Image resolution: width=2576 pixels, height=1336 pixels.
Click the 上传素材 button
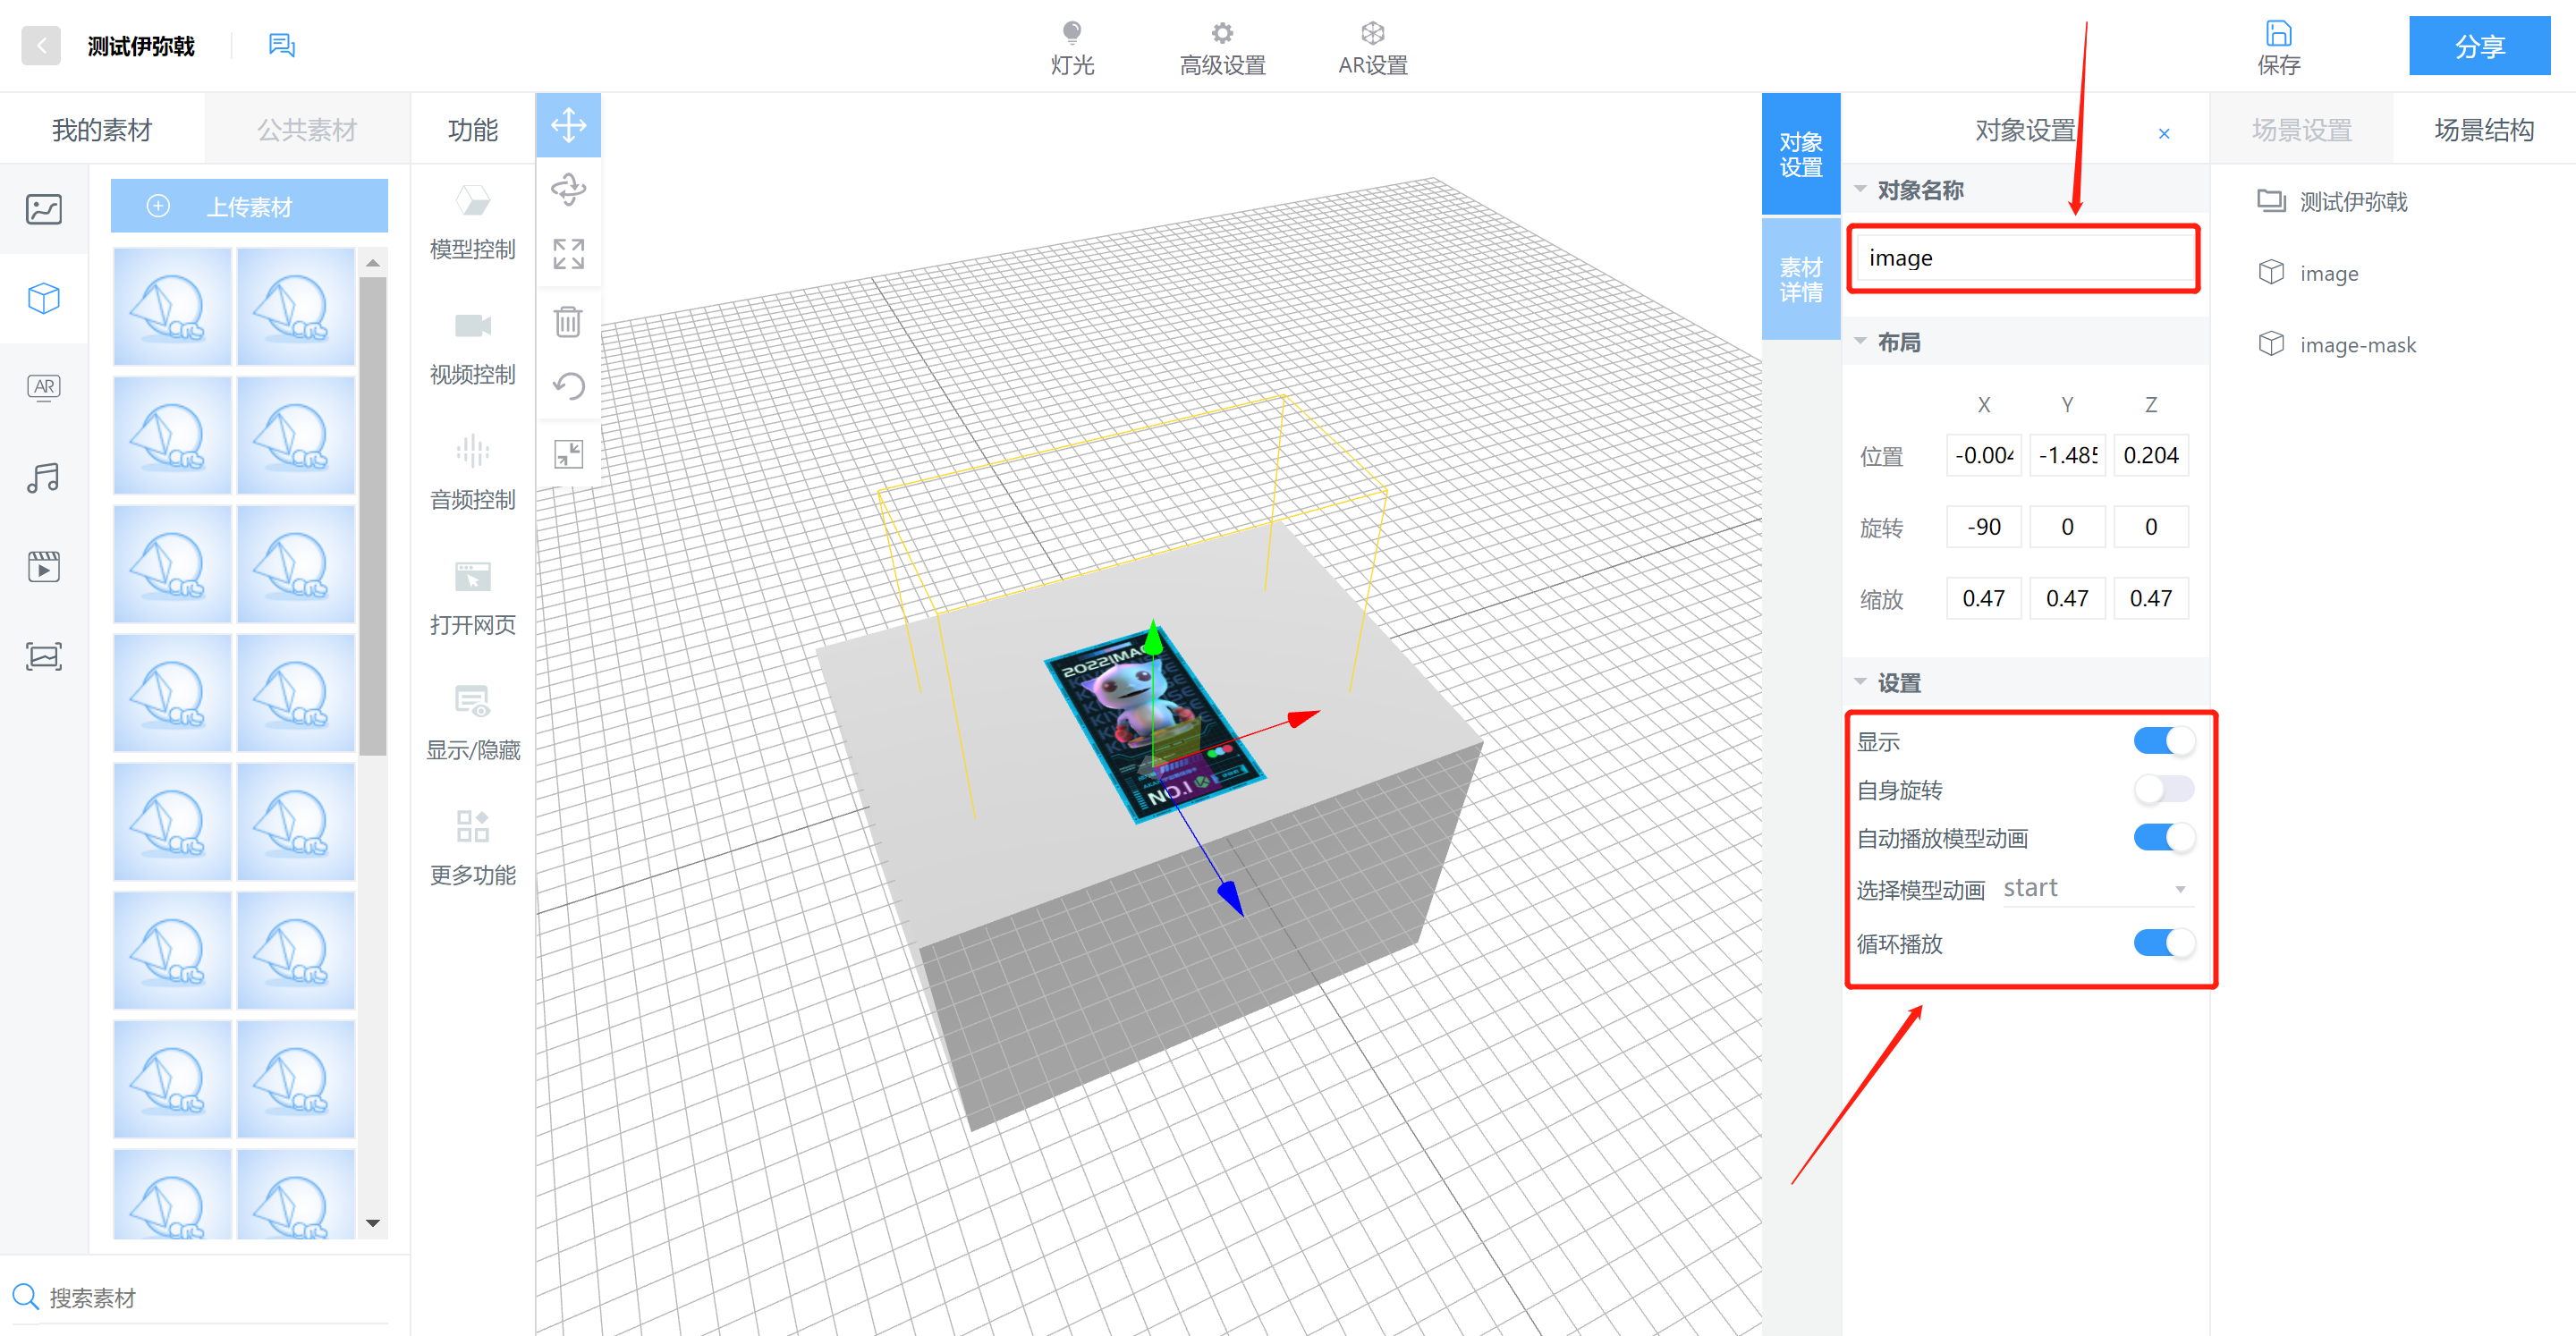[249, 206]
